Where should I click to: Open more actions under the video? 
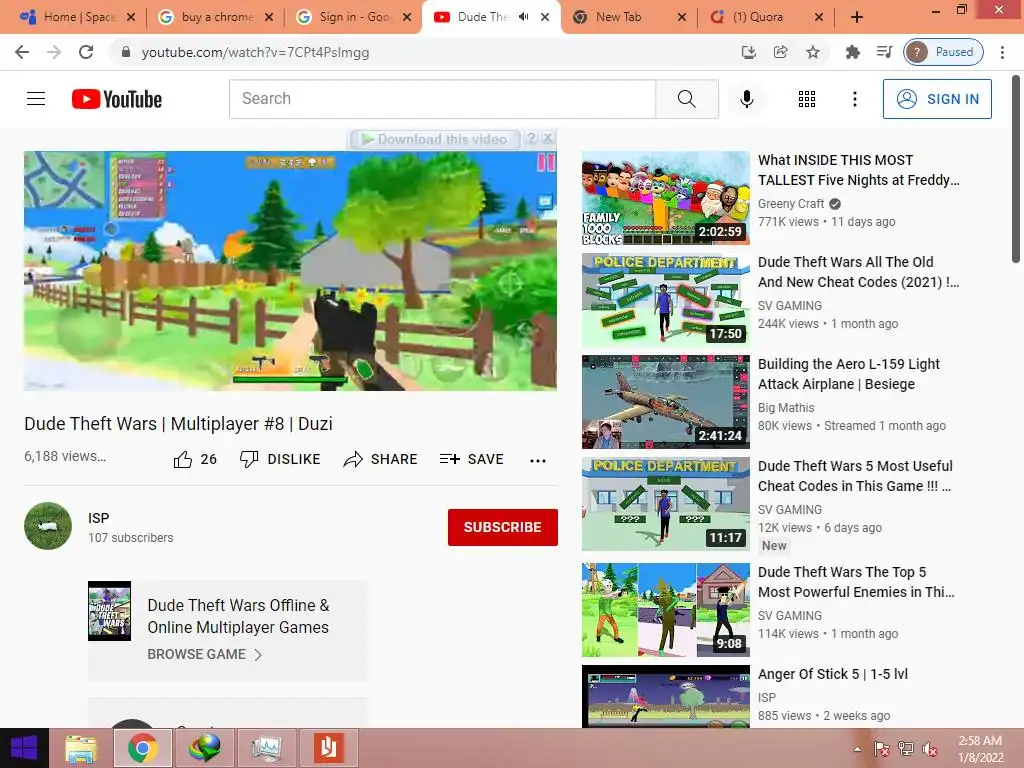click(x=537, y=460)
